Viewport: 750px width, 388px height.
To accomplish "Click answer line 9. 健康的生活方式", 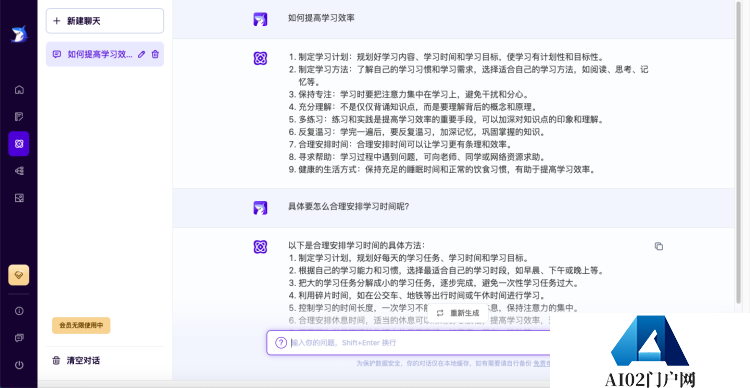I will 443,169.
